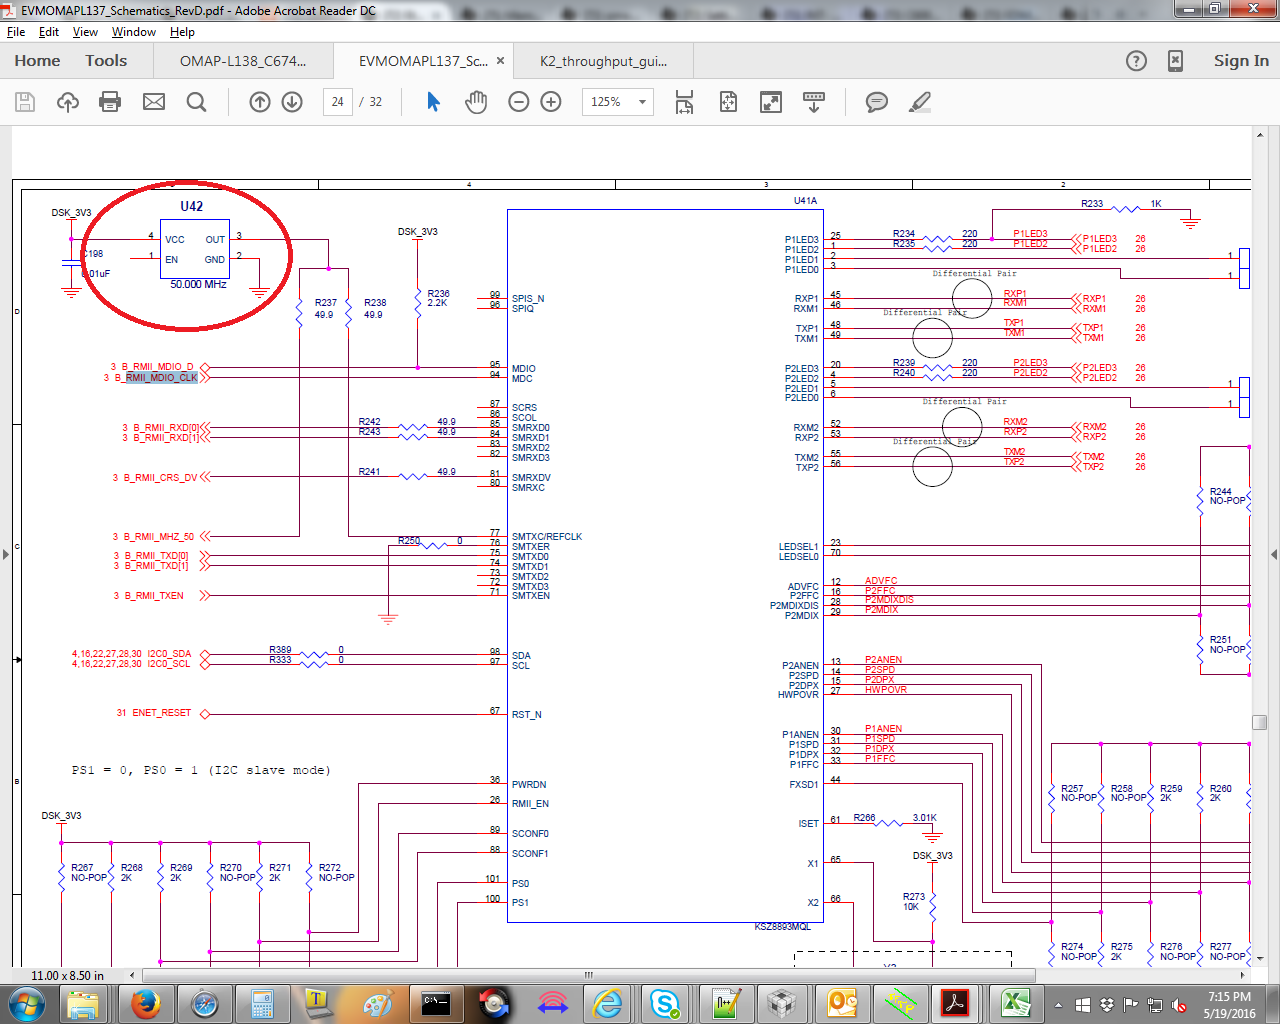Click the 50.000 MHz oscillator text
The image size is (1280, 1024).
(198, 284)
